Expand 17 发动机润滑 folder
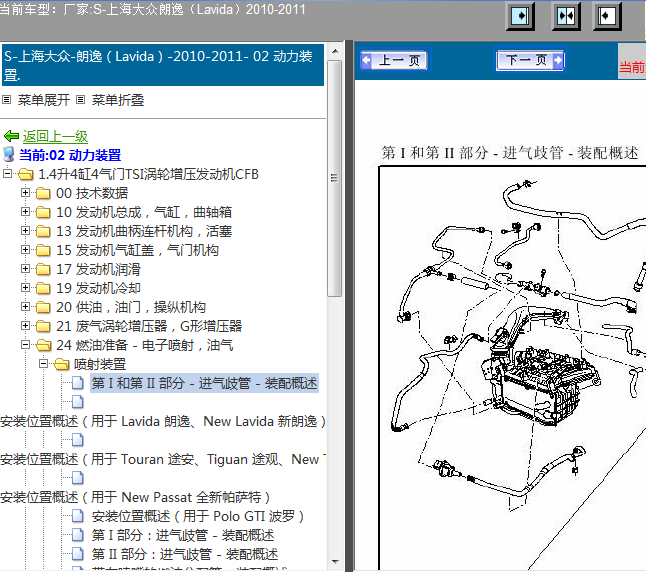646x572 pixels. click(x=26, y=269)
